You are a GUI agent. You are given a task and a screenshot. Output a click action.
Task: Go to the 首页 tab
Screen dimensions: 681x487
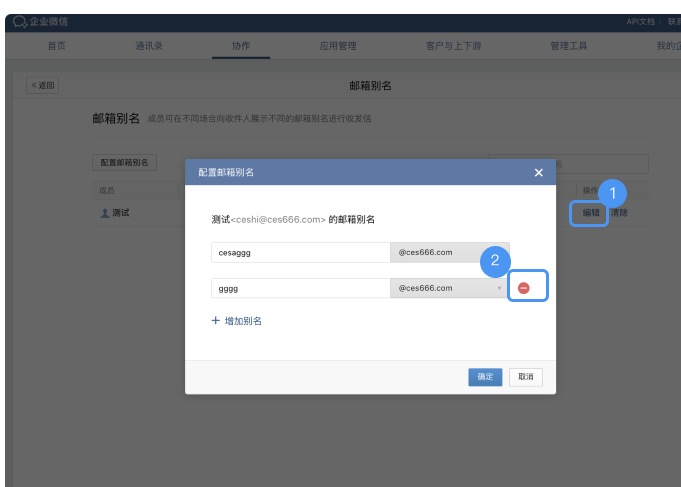[x=56, y=46]
